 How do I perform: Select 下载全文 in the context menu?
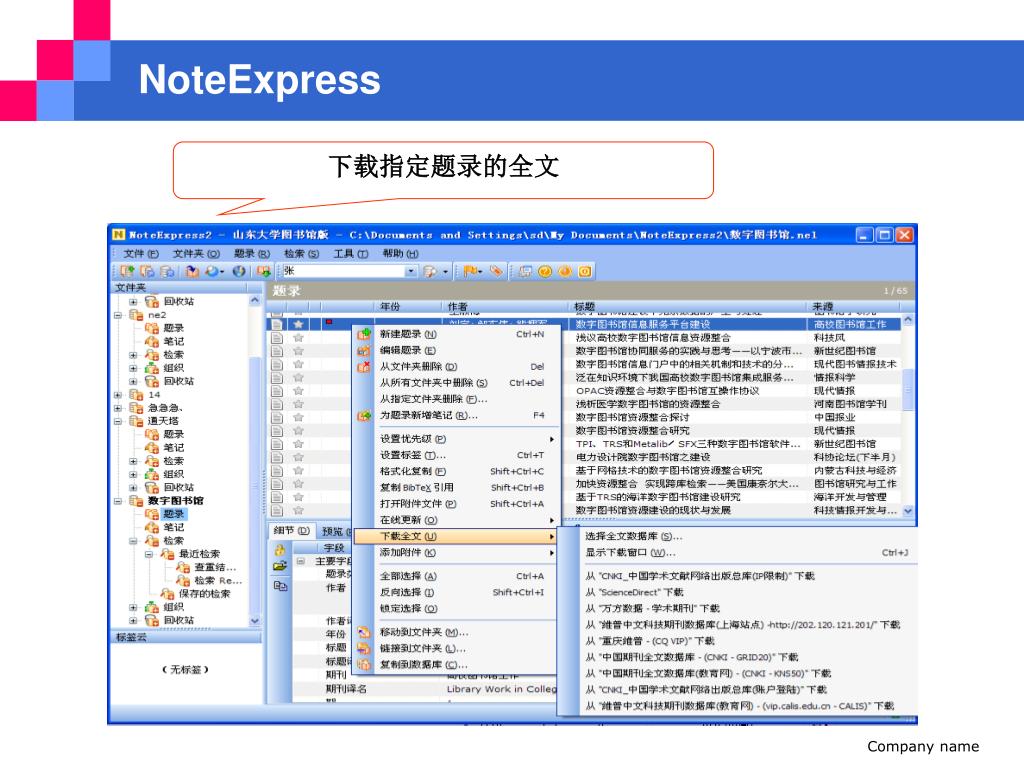click(x=456, y=536)
